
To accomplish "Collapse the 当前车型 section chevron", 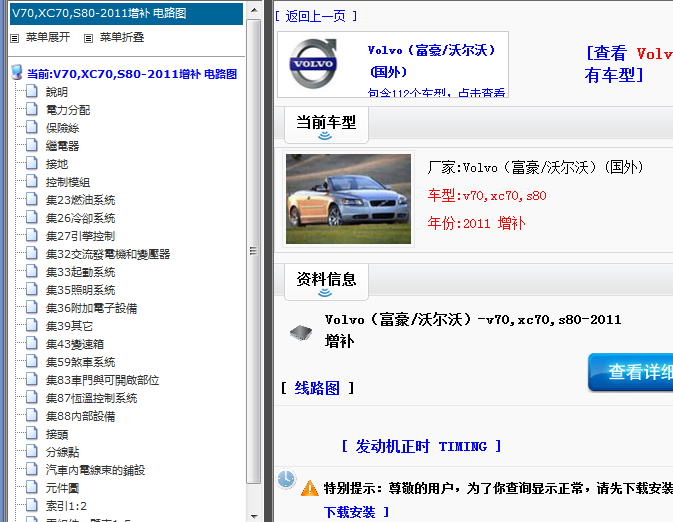I will [x=325, y=136].
